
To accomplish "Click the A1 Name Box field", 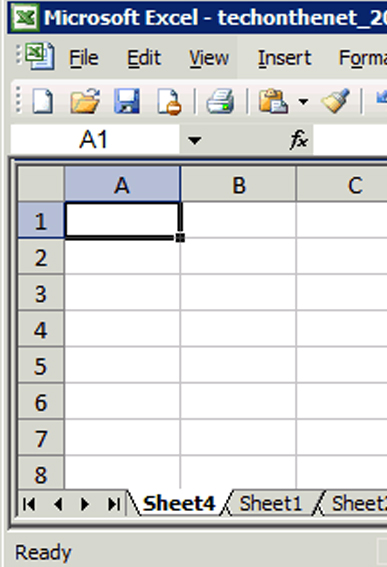I will click(x=95, y=140).
